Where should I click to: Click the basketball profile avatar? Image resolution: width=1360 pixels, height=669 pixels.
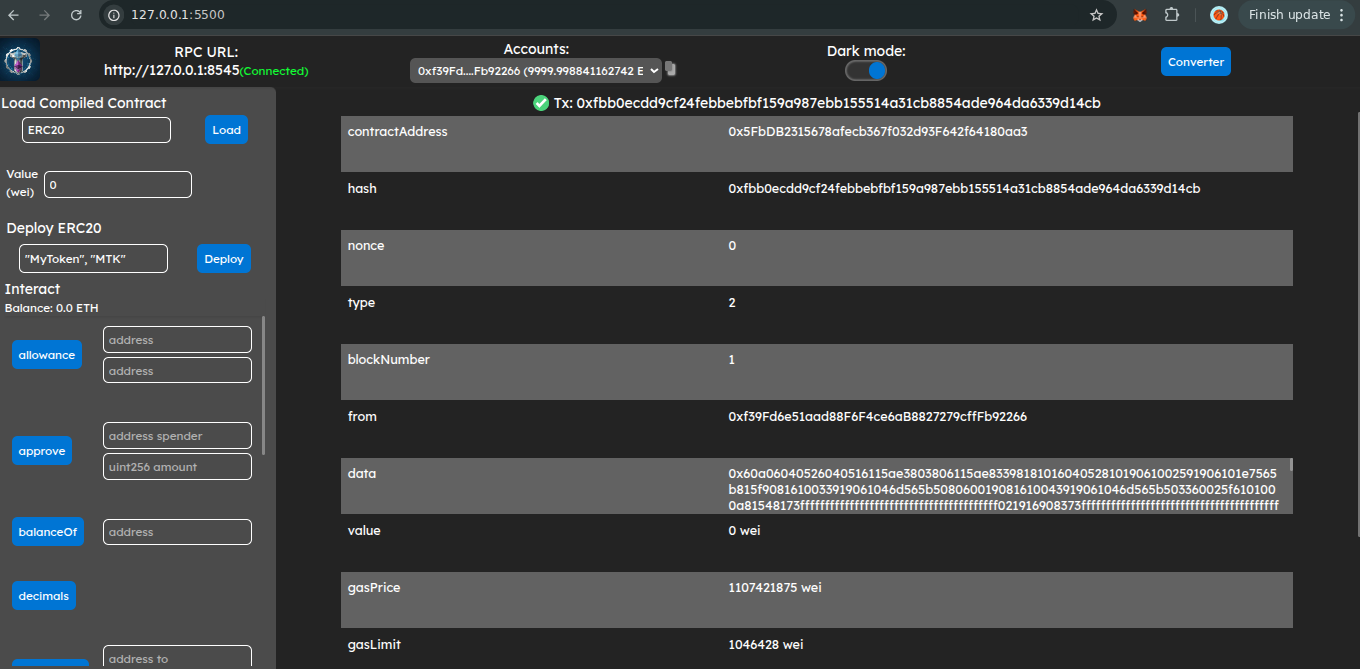[1218, 15]
